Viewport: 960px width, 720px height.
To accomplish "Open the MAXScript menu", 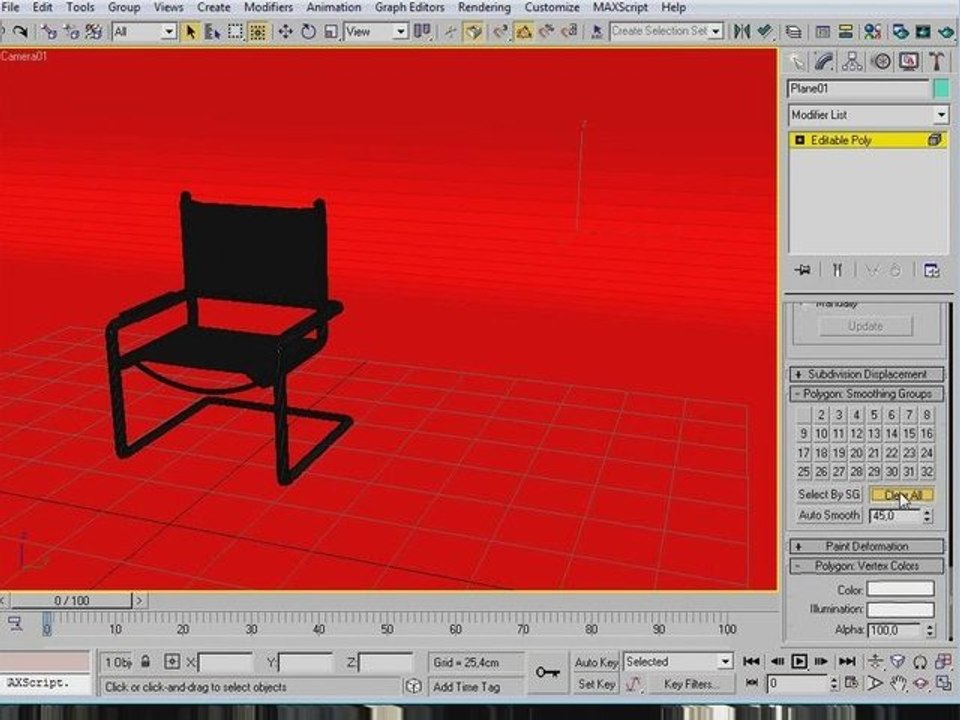I will coord(620,7).
